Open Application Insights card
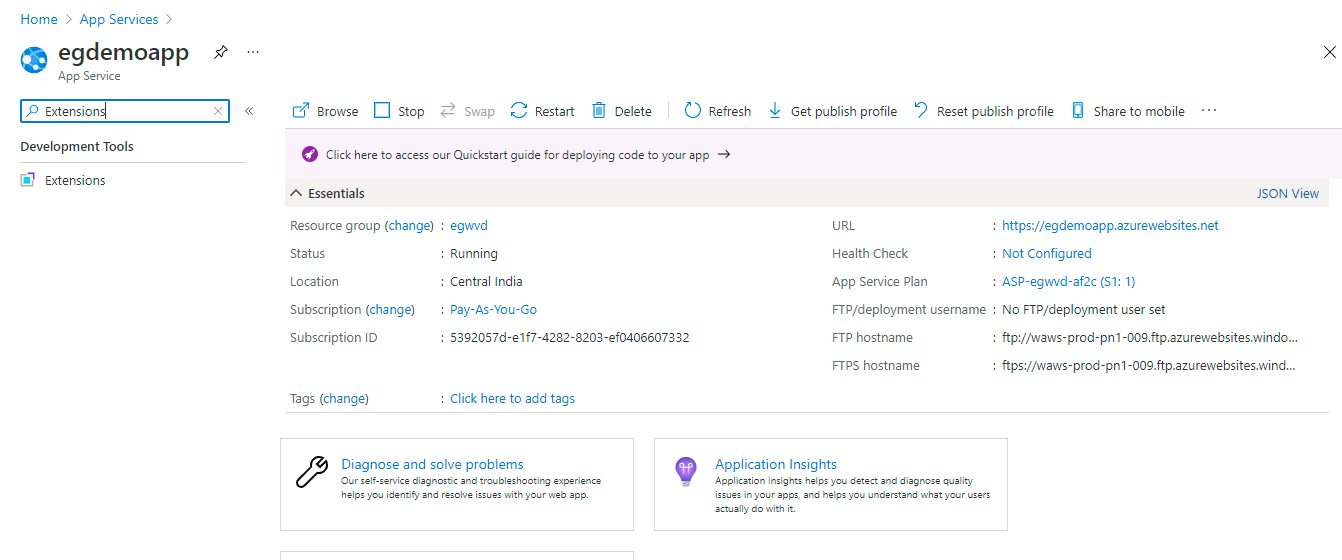The height and width of the screenshot is (560, 1342). coord(831,484)
